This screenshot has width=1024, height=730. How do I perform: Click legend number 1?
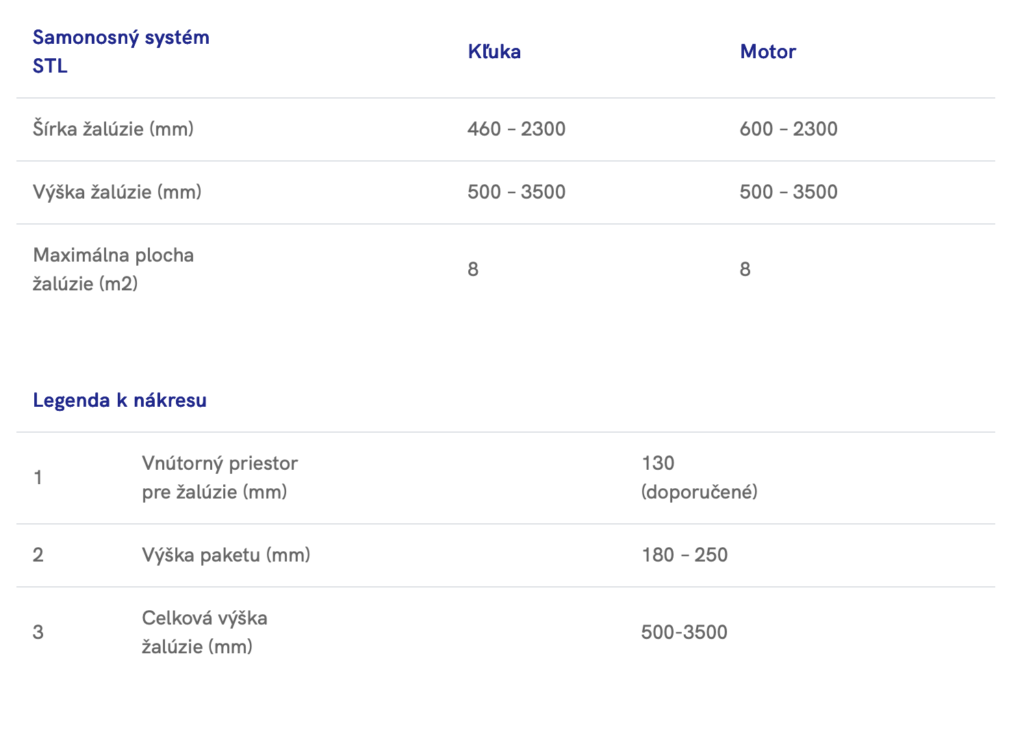[38, 478]
